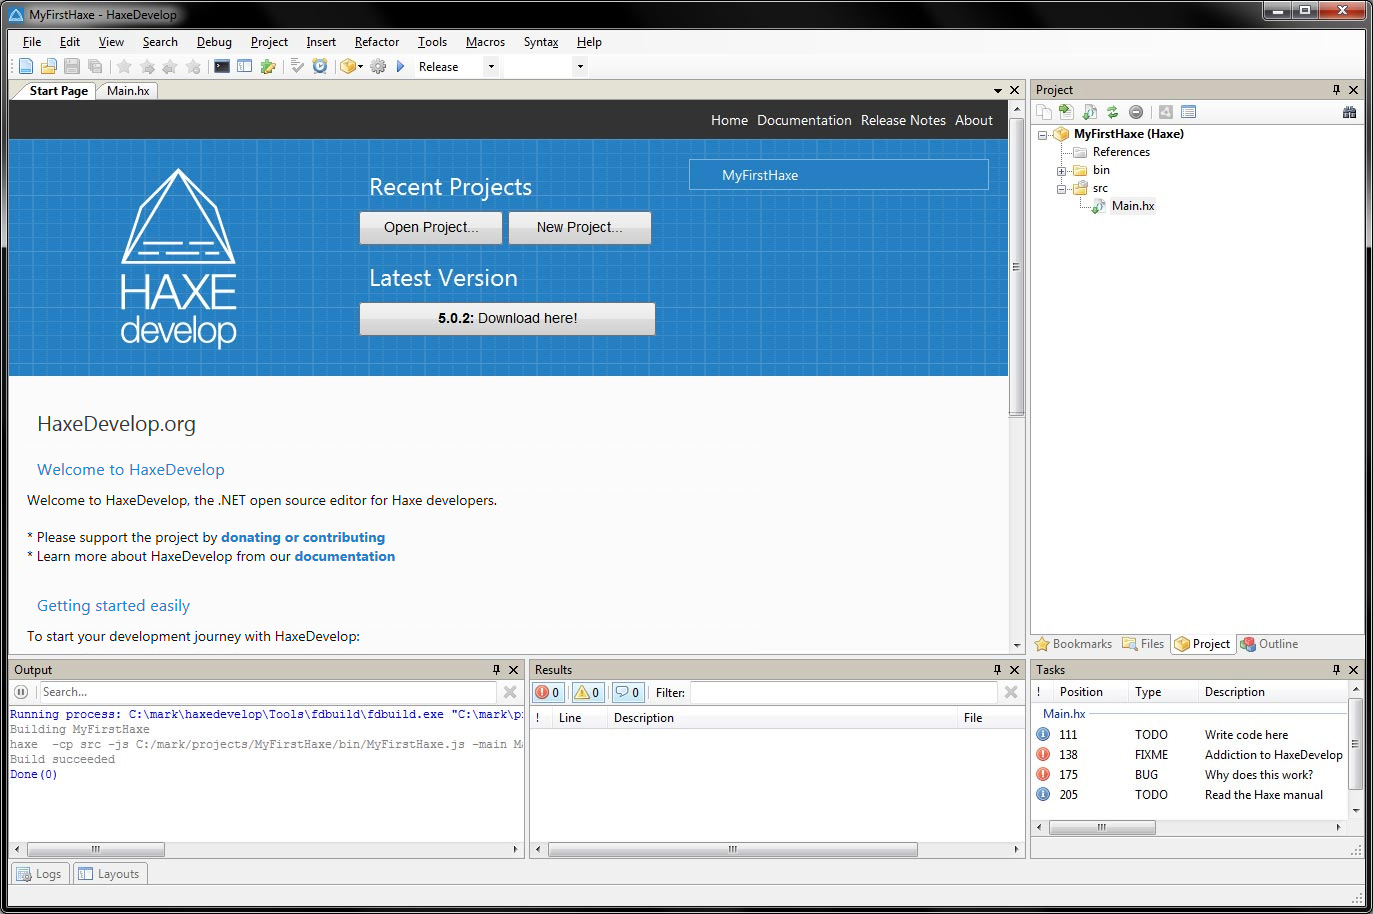This screenshot has width=1373, height=914.
Task: Click the binoculars find icon in Project panel
Action: (1349, 112)
